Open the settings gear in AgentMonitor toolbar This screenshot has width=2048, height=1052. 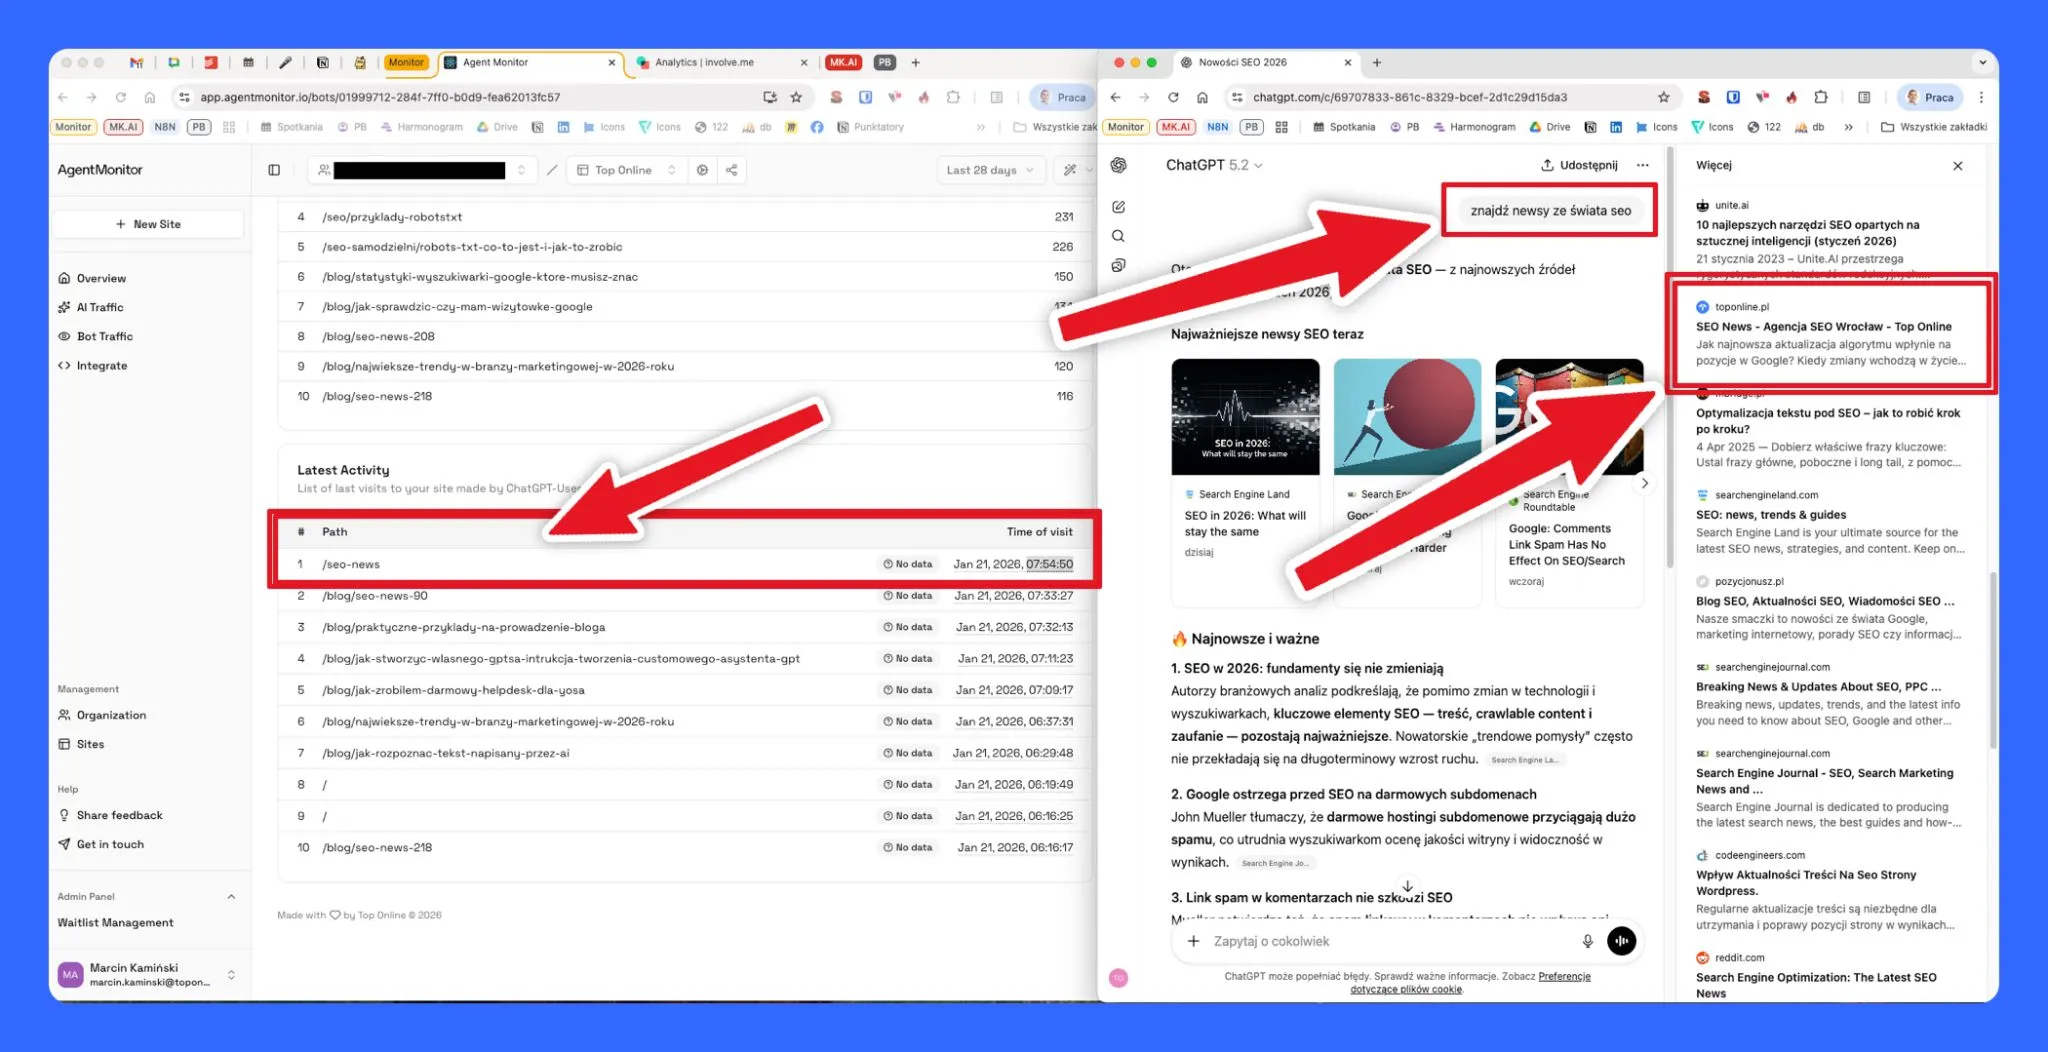703,170
